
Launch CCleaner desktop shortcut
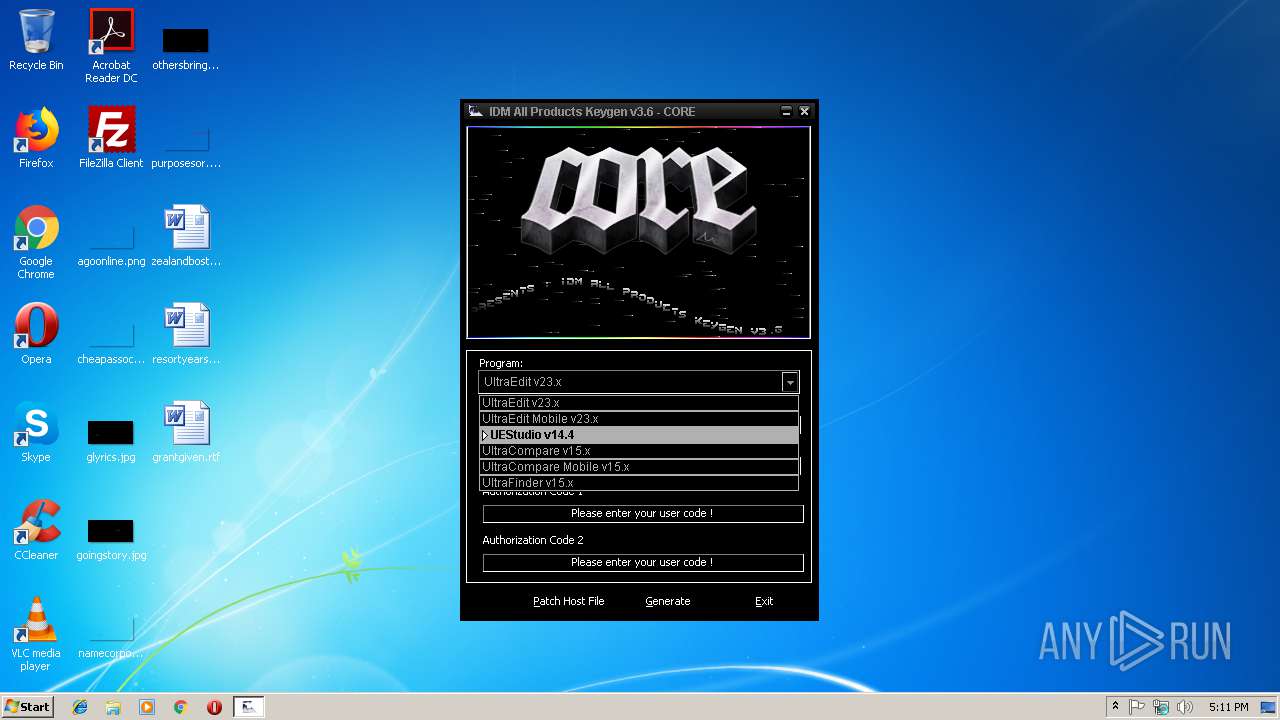point(36,530)
